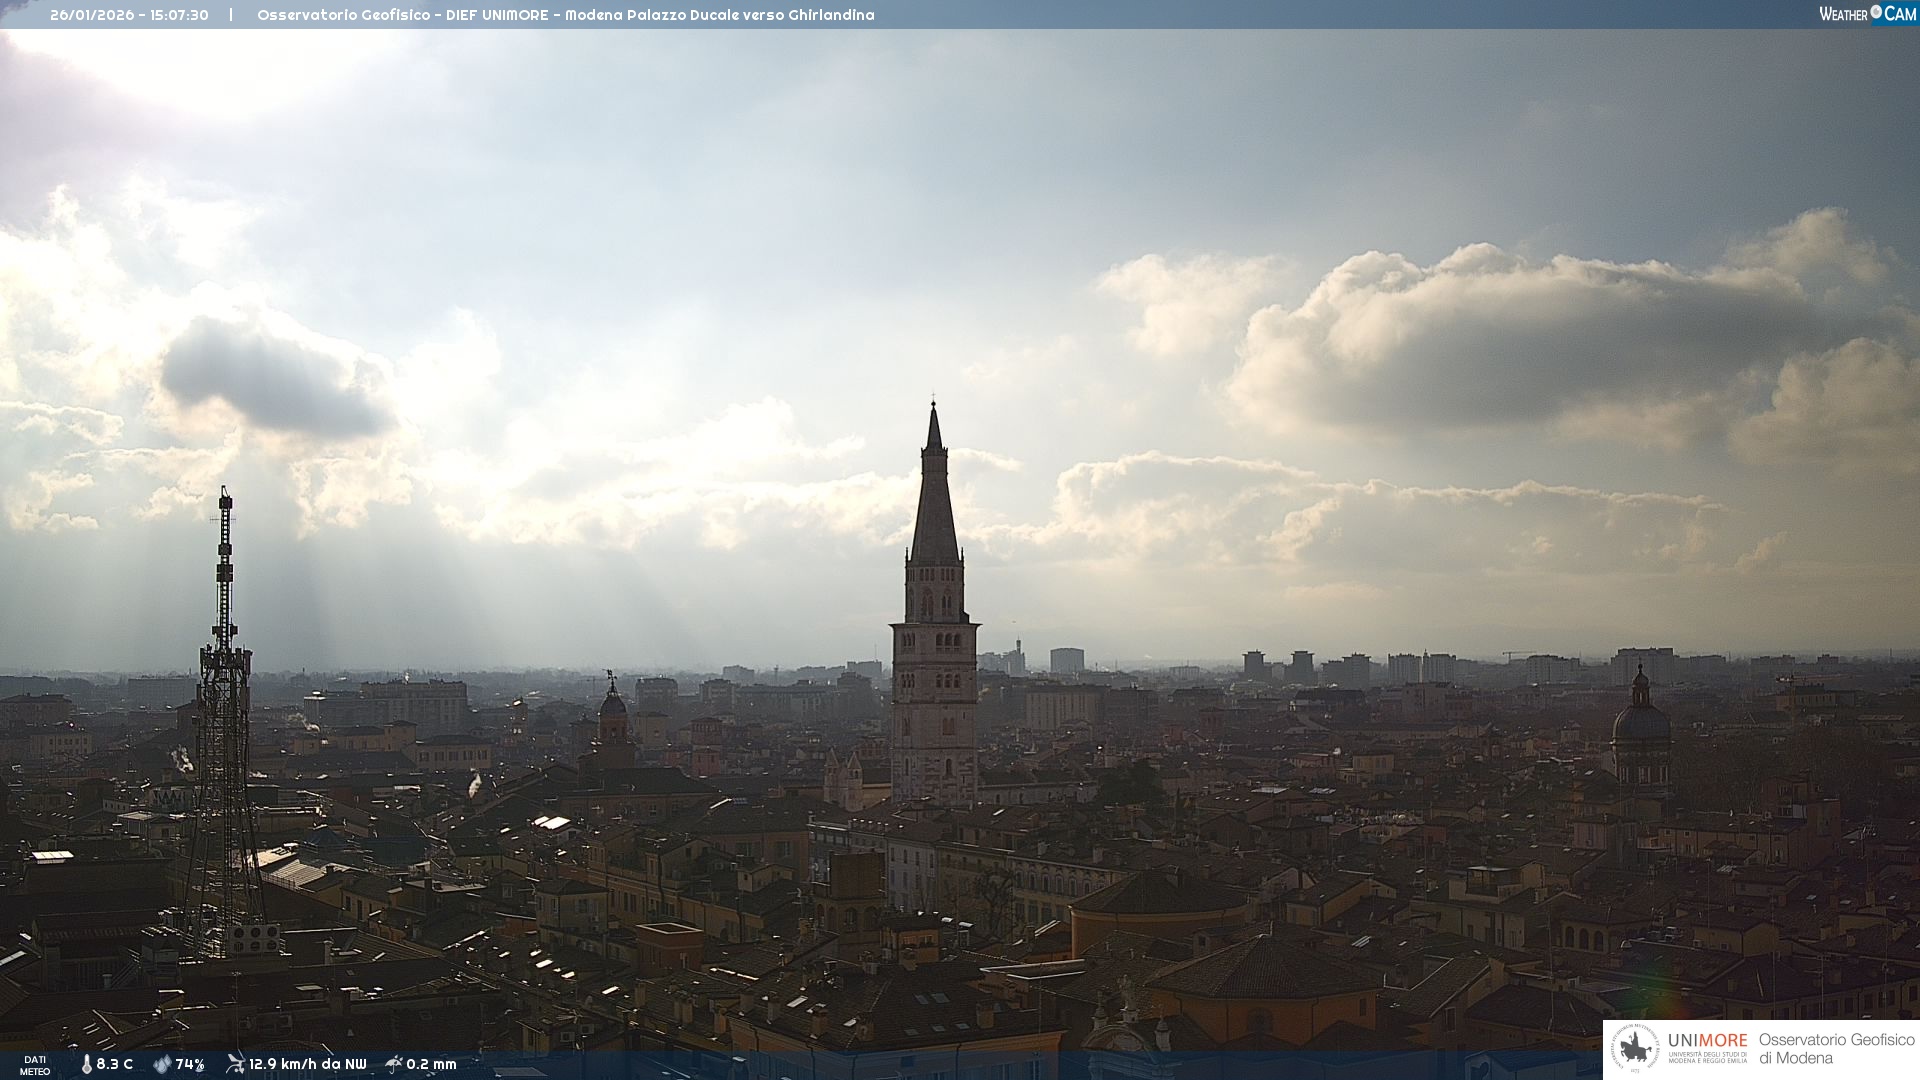Click the Ghirlandina tower spire
The width and height of the screenshot is (1920, 1080).
pos(934,490)
